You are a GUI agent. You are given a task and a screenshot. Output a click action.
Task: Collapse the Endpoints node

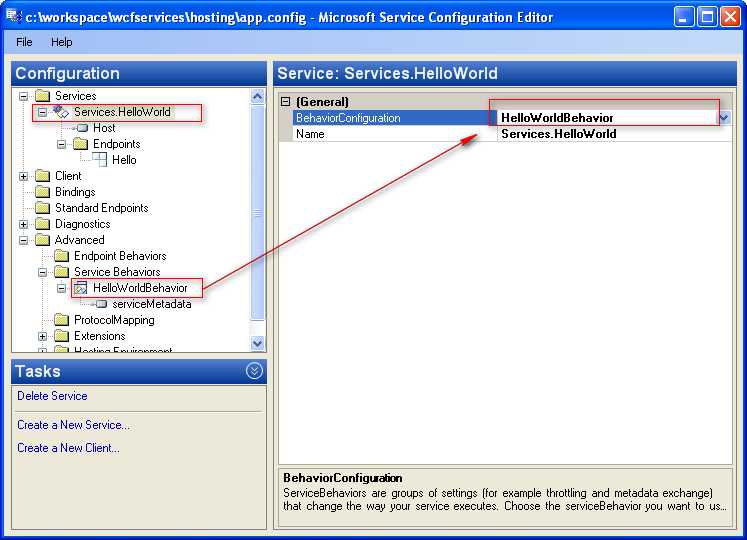tap(61, 144)
